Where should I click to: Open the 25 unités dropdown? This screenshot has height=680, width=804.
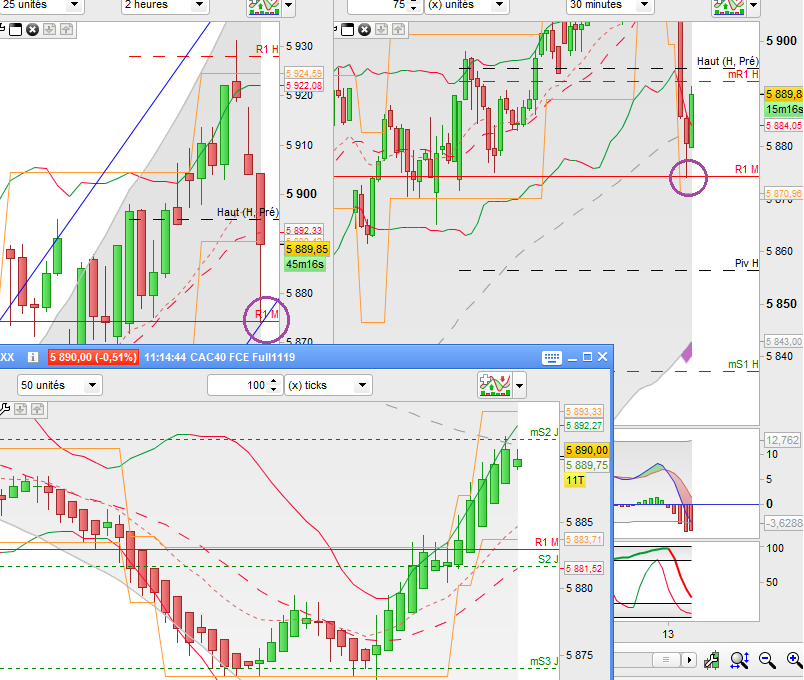[41, 5]
